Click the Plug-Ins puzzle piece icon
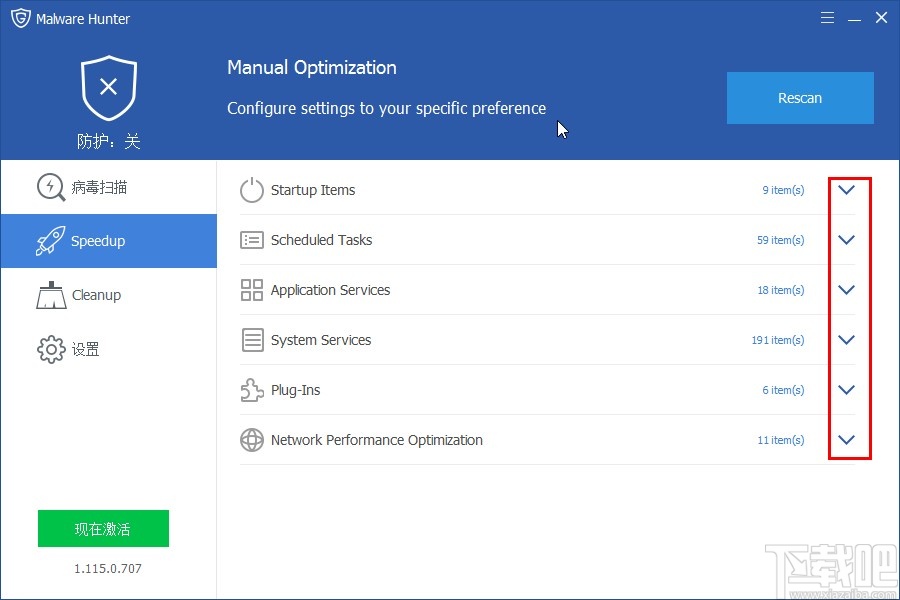The width and height of the screenshot is (900, 600). 251,390
